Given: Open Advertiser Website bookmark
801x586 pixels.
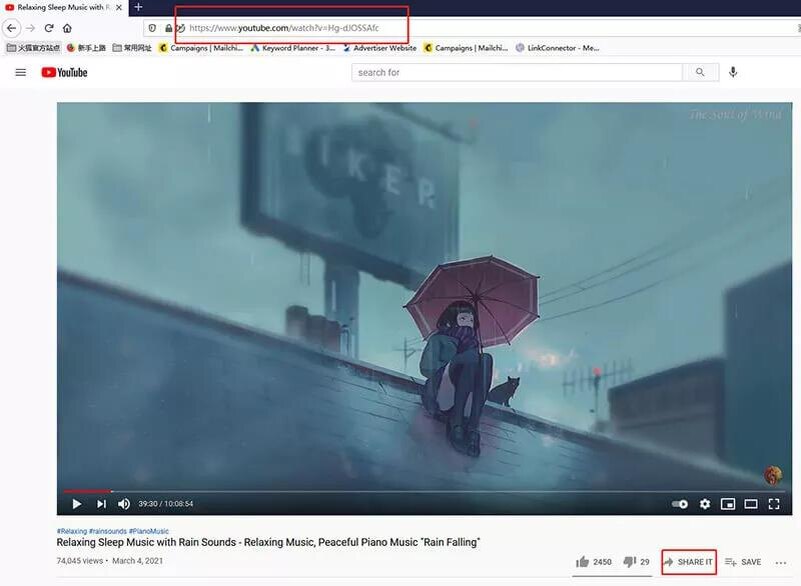Looking at the screenshot, I should click(x=380, y=48).
